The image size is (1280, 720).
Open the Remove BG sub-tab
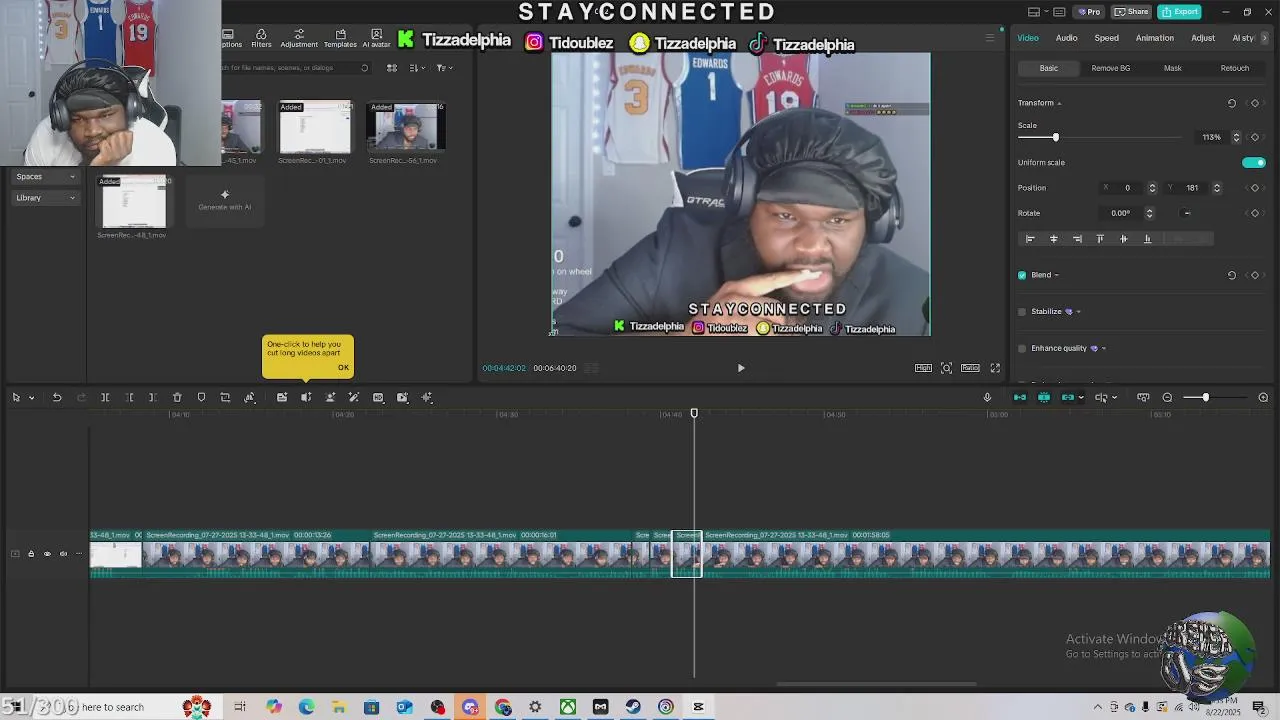tap(1111, 68)
